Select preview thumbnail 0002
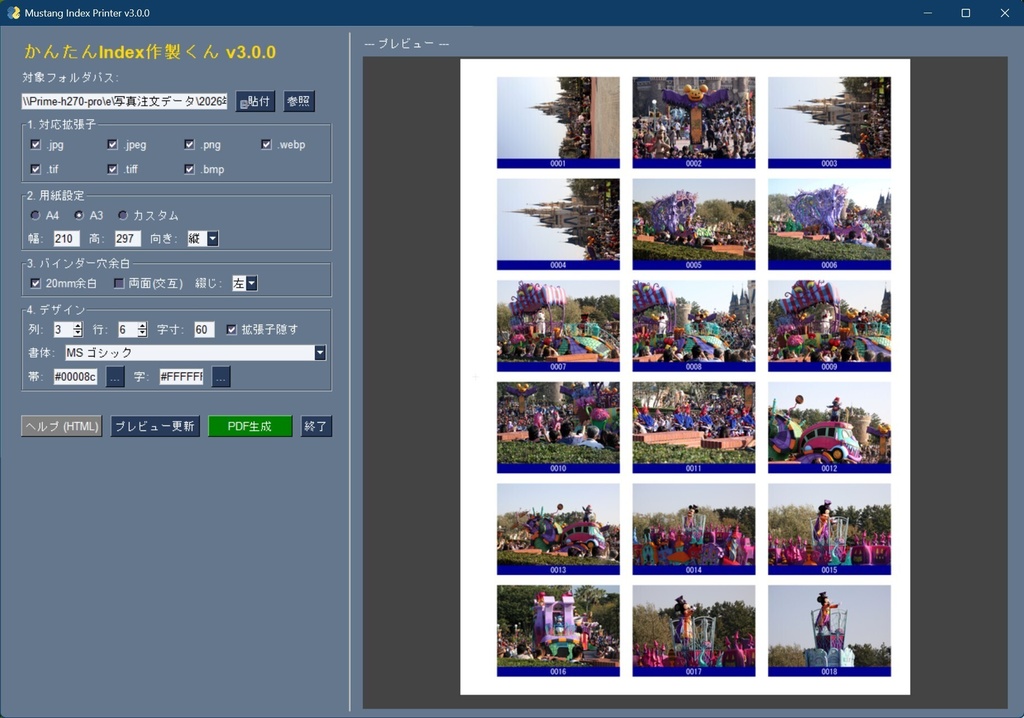 pyautogui.click(x=694, y=123)
